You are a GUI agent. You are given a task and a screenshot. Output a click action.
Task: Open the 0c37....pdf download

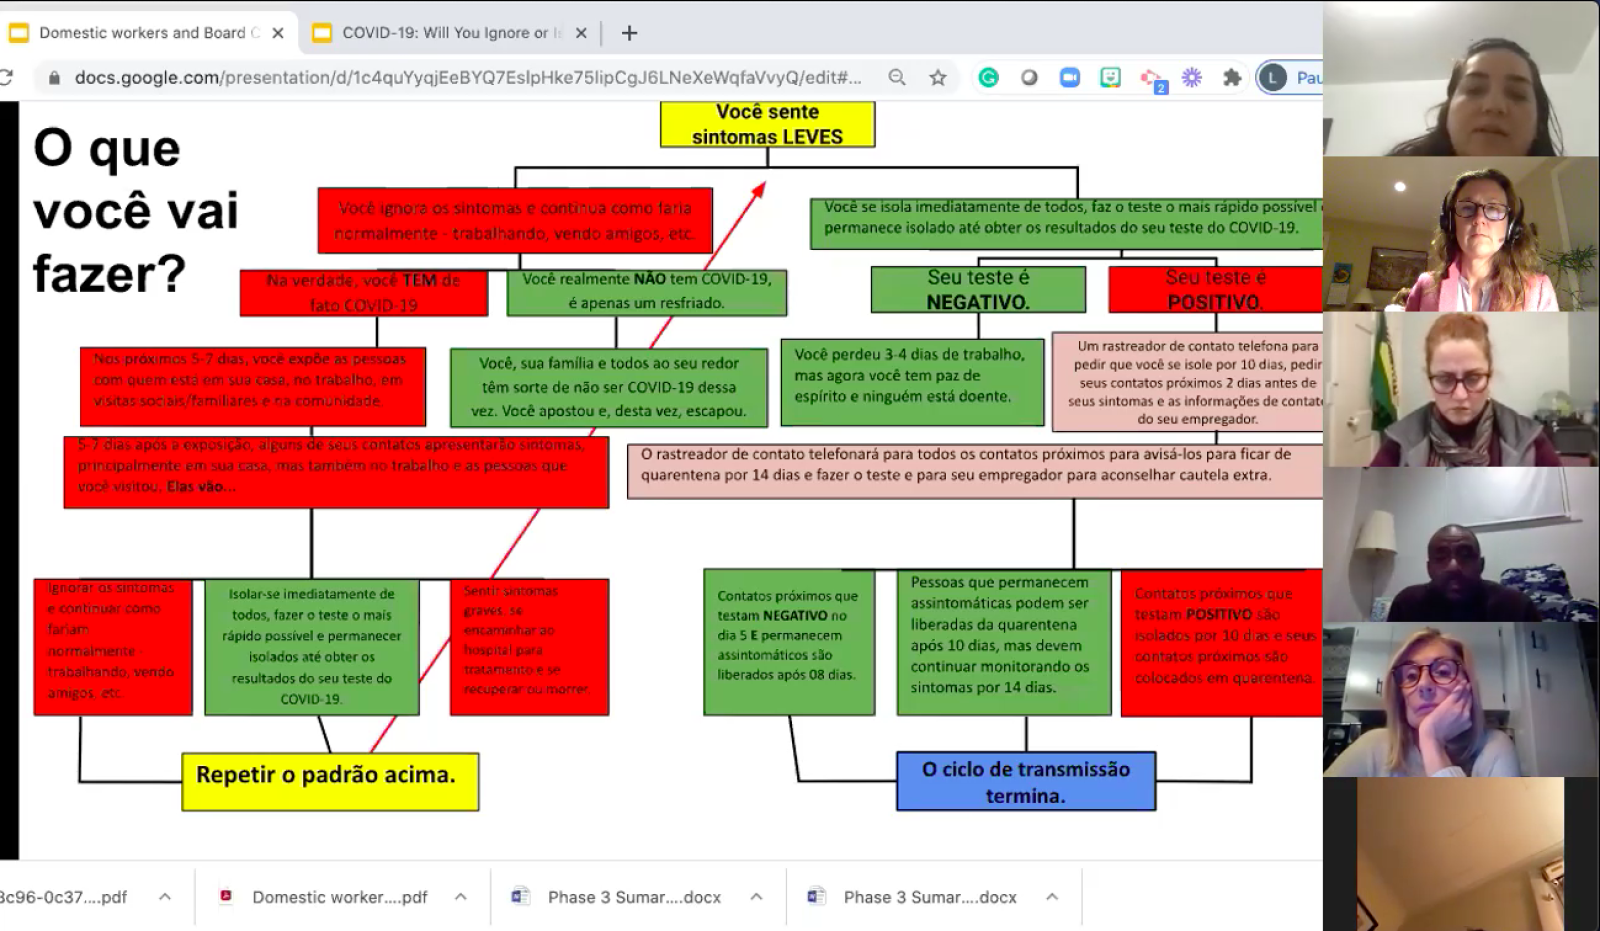pos(66,897)
